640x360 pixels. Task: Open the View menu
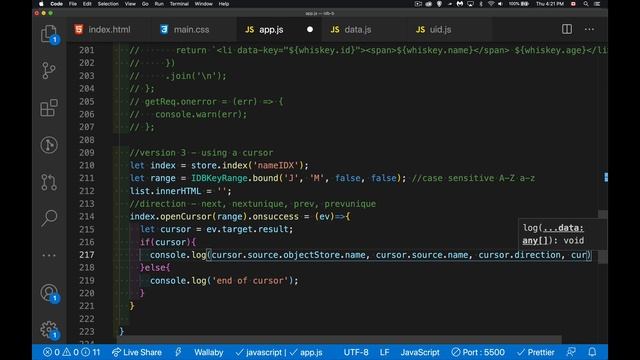130,4
